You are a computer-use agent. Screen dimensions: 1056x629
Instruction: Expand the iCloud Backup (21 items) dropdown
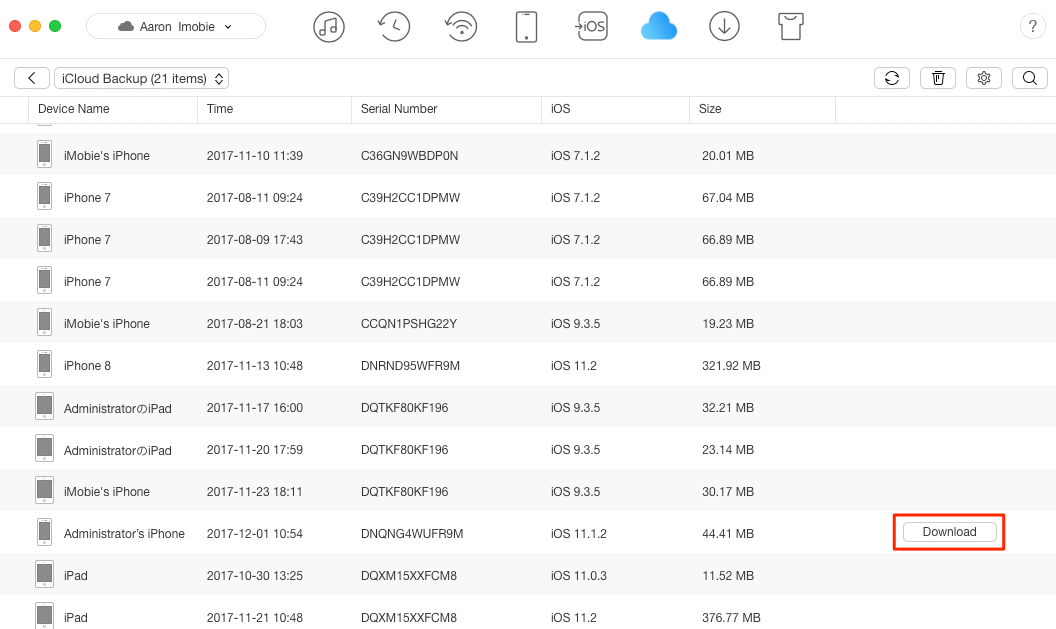[141, 78]
